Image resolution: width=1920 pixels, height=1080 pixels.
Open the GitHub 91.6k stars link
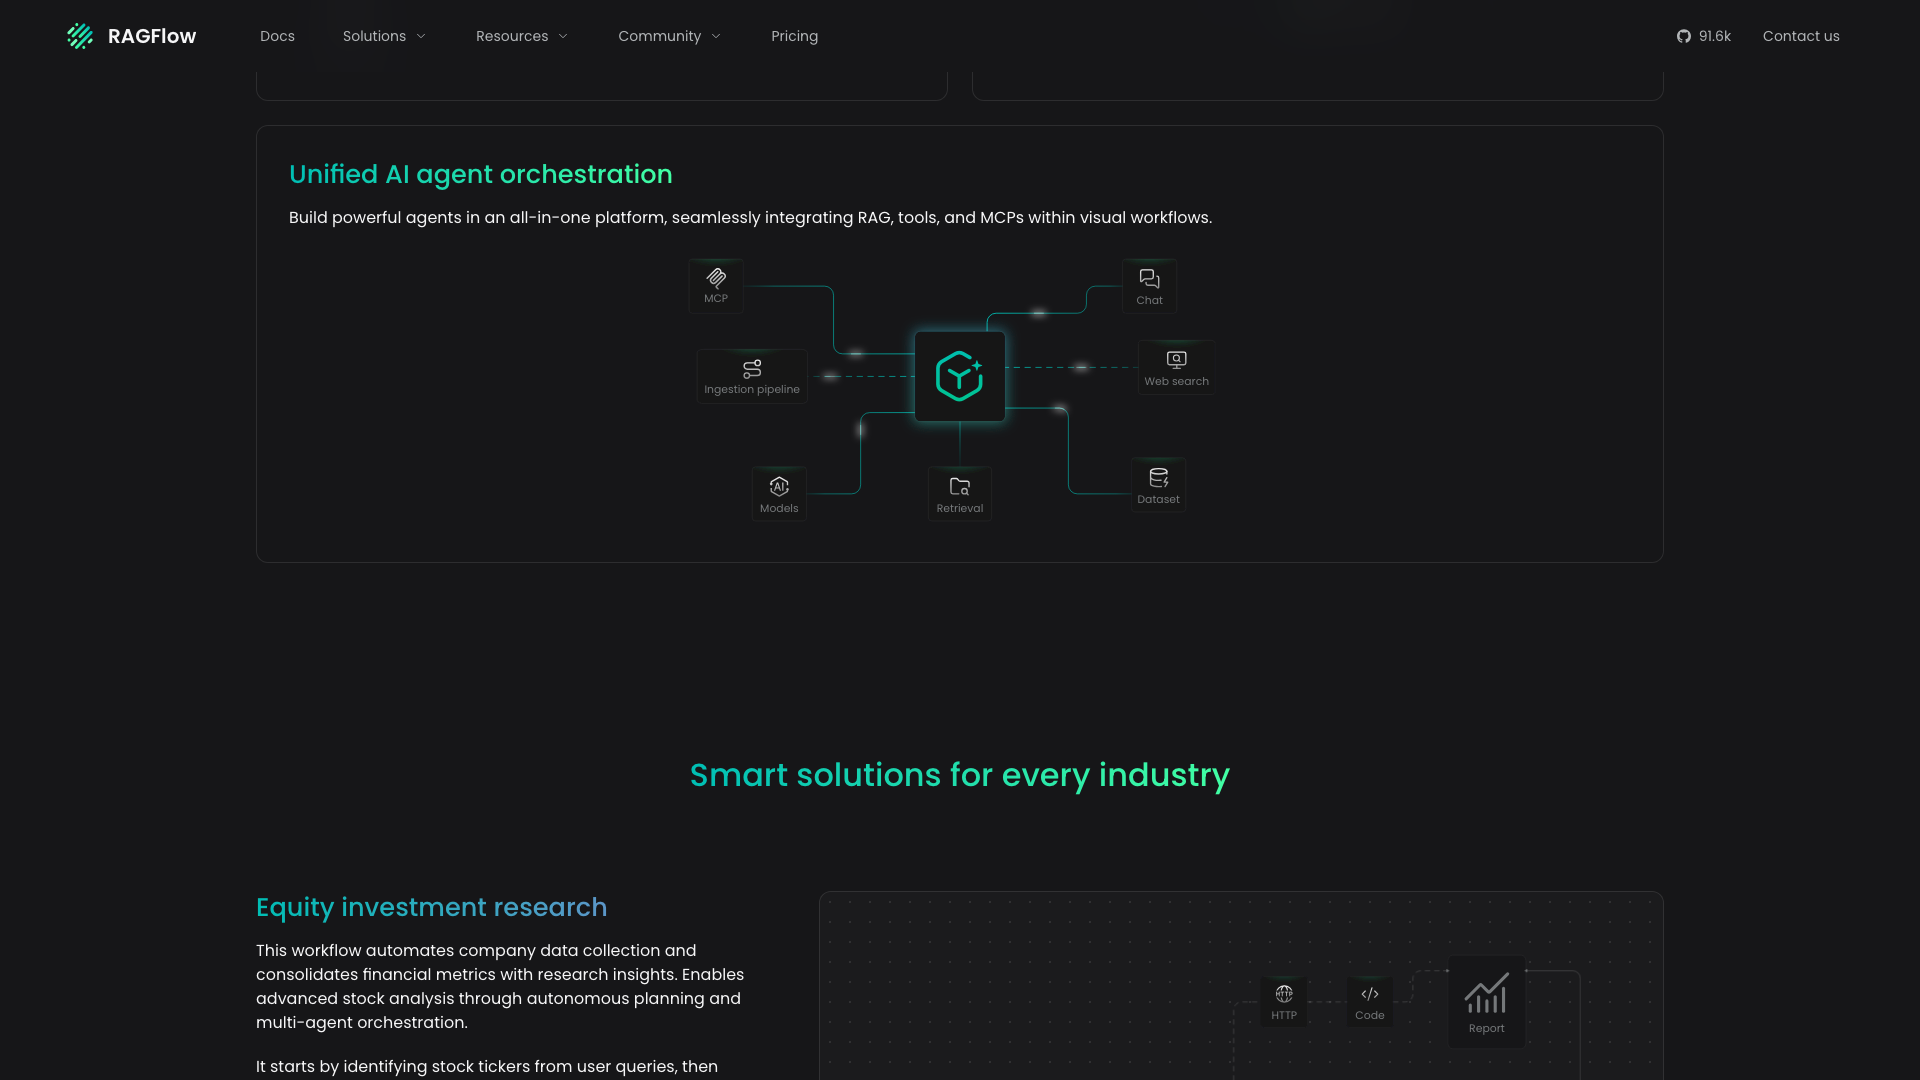[1703, 36]
